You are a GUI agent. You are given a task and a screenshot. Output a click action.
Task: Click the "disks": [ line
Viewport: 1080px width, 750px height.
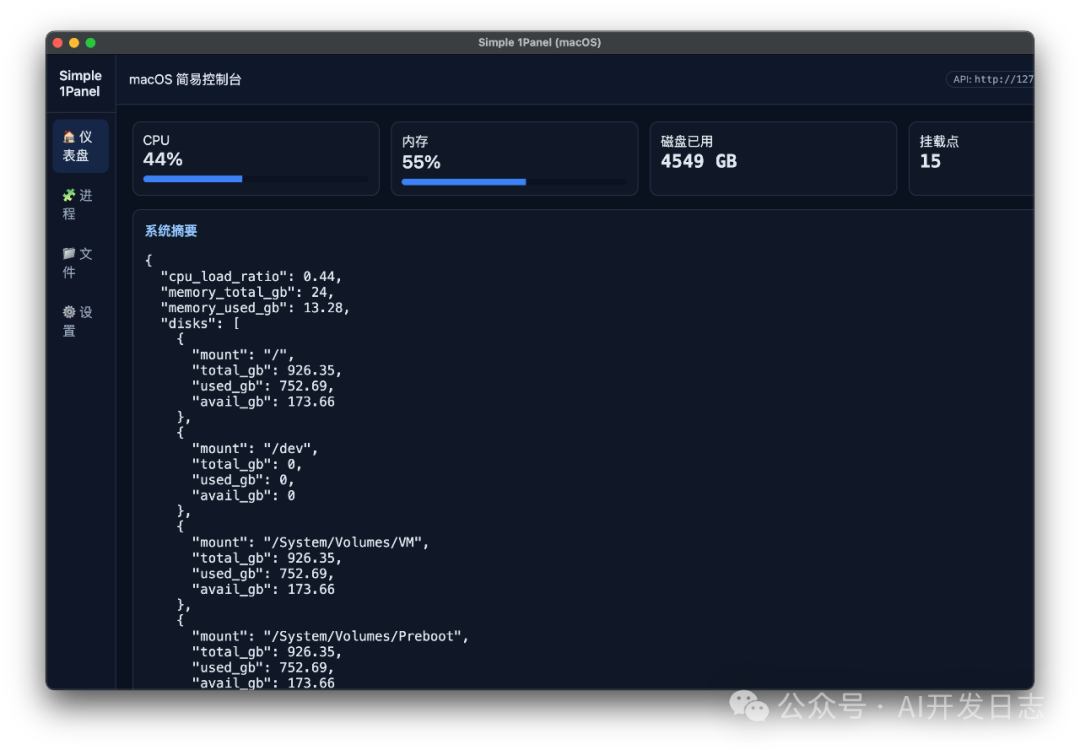tap(200, 323)
